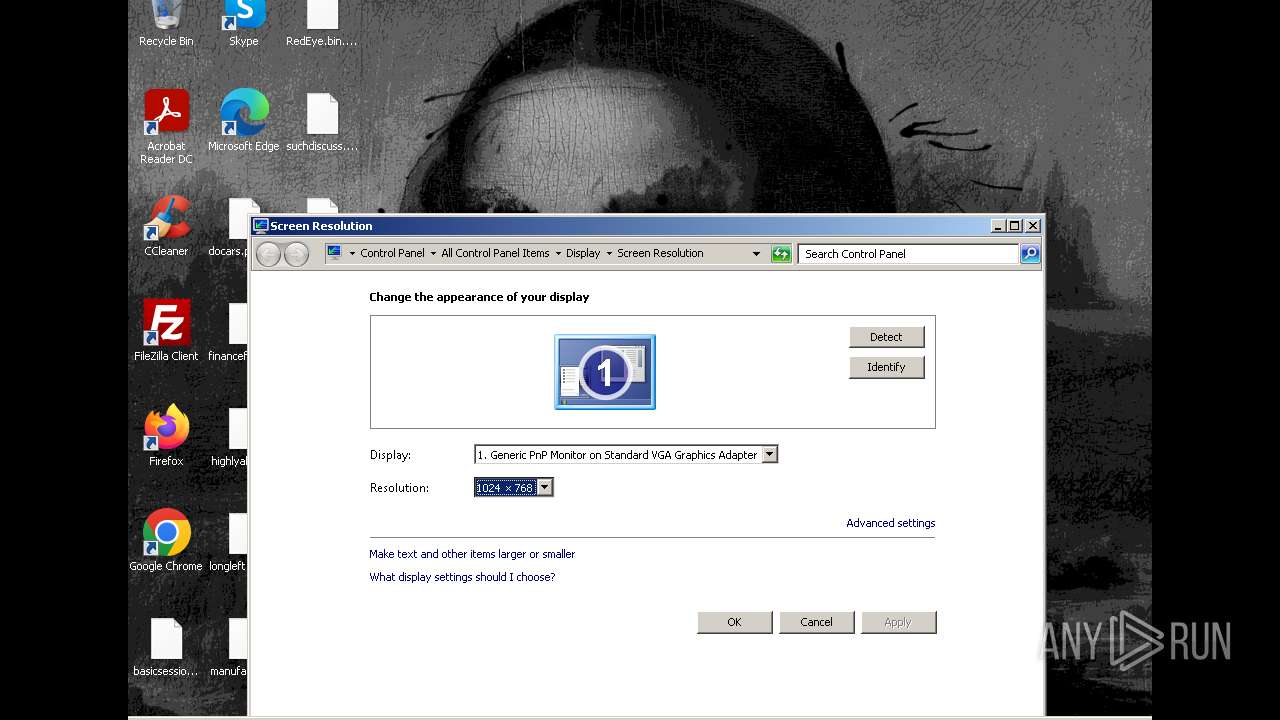Click the Screen Resolution title bar icon
Viewport: 1280px width, 720px height.
pos(261,226)
